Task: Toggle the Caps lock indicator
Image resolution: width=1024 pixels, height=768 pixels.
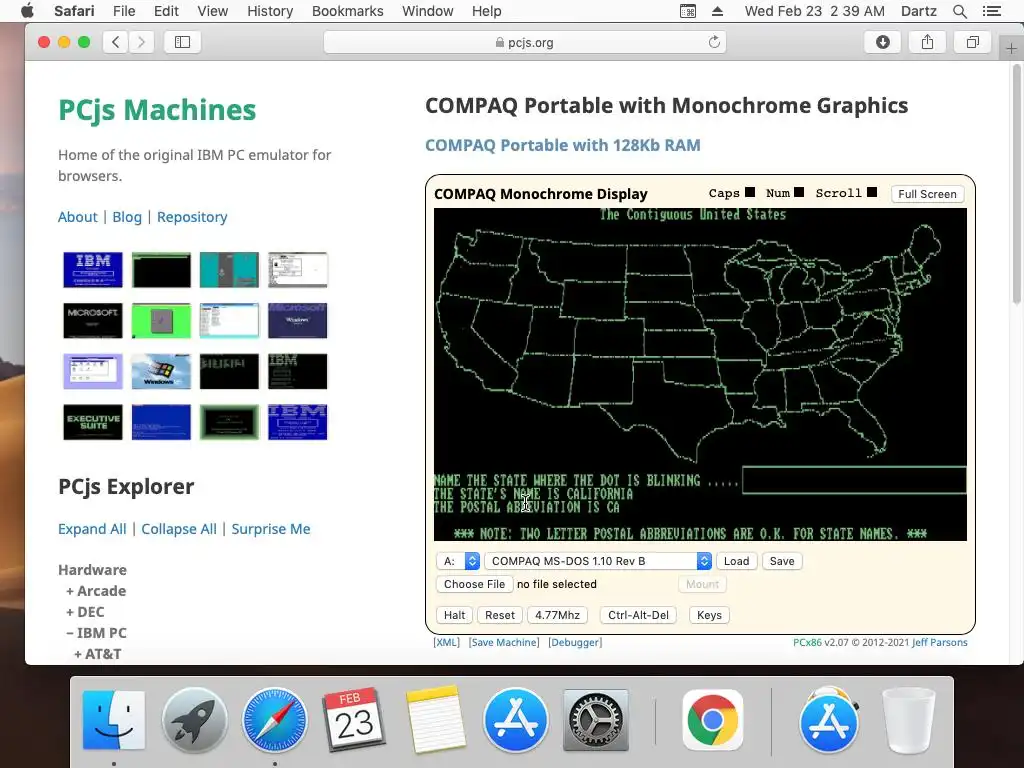Action: pos(750,193)
